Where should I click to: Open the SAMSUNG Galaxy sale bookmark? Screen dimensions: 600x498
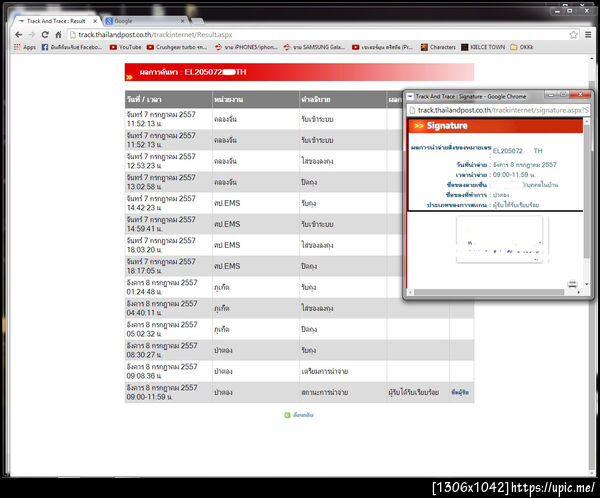314,47
